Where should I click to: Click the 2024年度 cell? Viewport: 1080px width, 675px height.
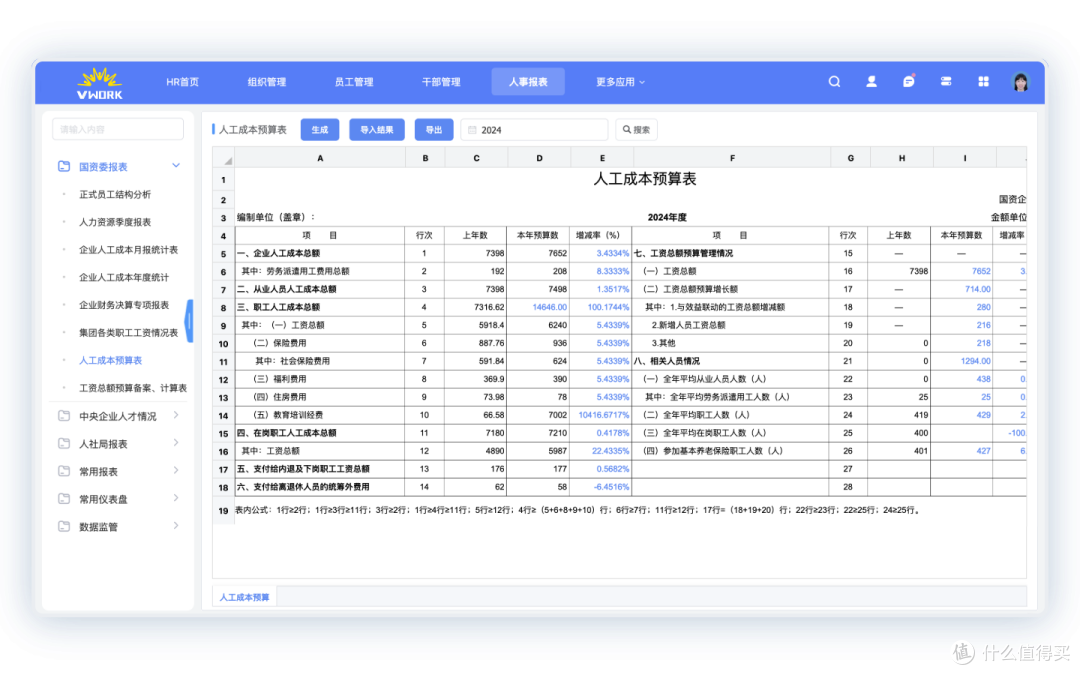click(667, 217)
